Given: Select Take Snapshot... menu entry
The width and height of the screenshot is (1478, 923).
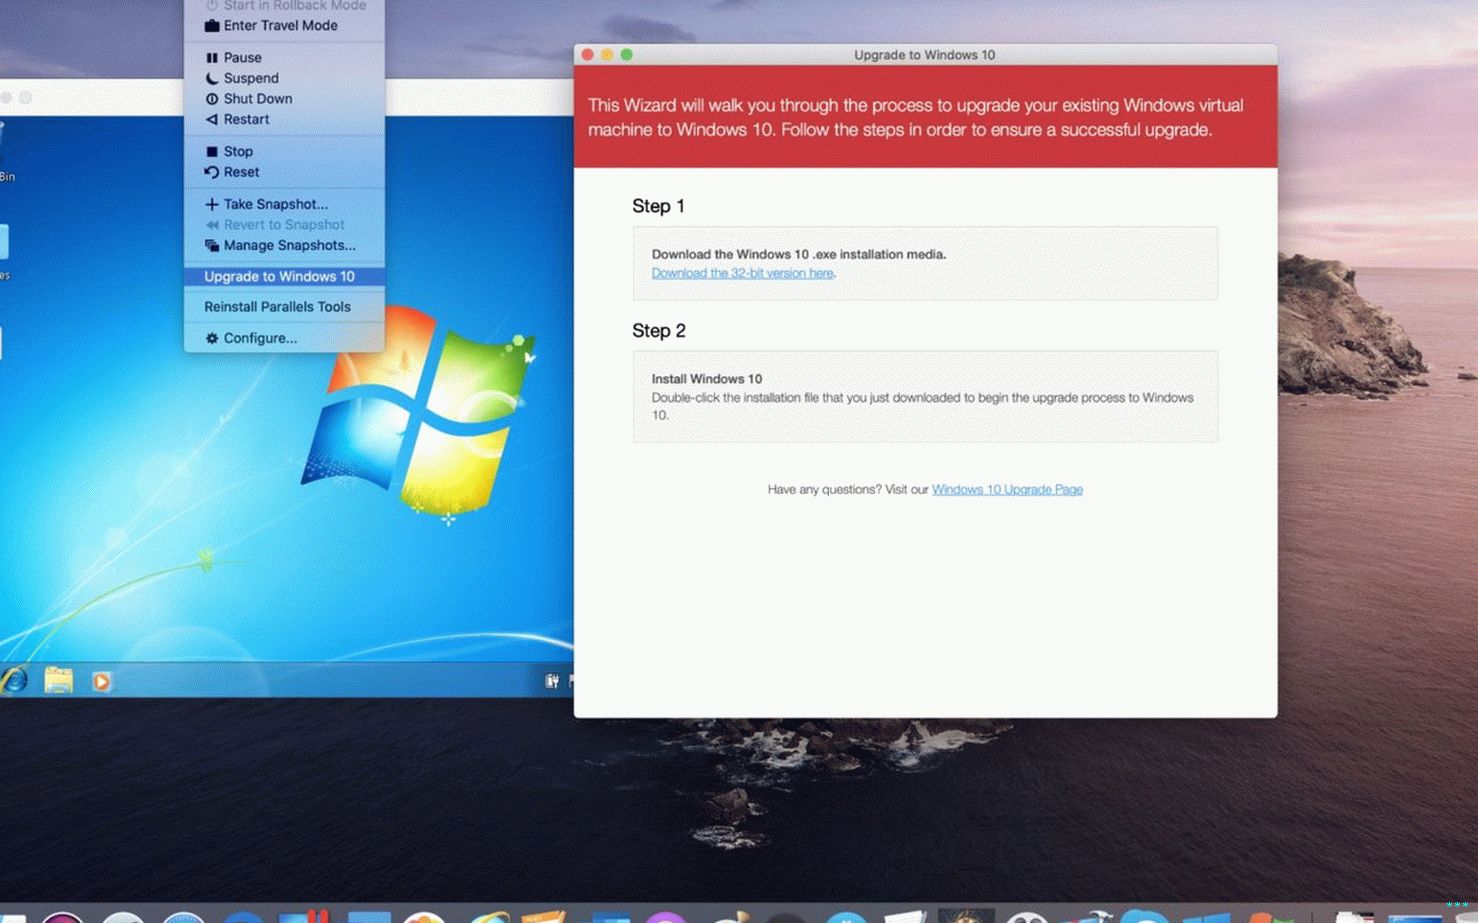Looking at the screenshot, I should [284, 204].
